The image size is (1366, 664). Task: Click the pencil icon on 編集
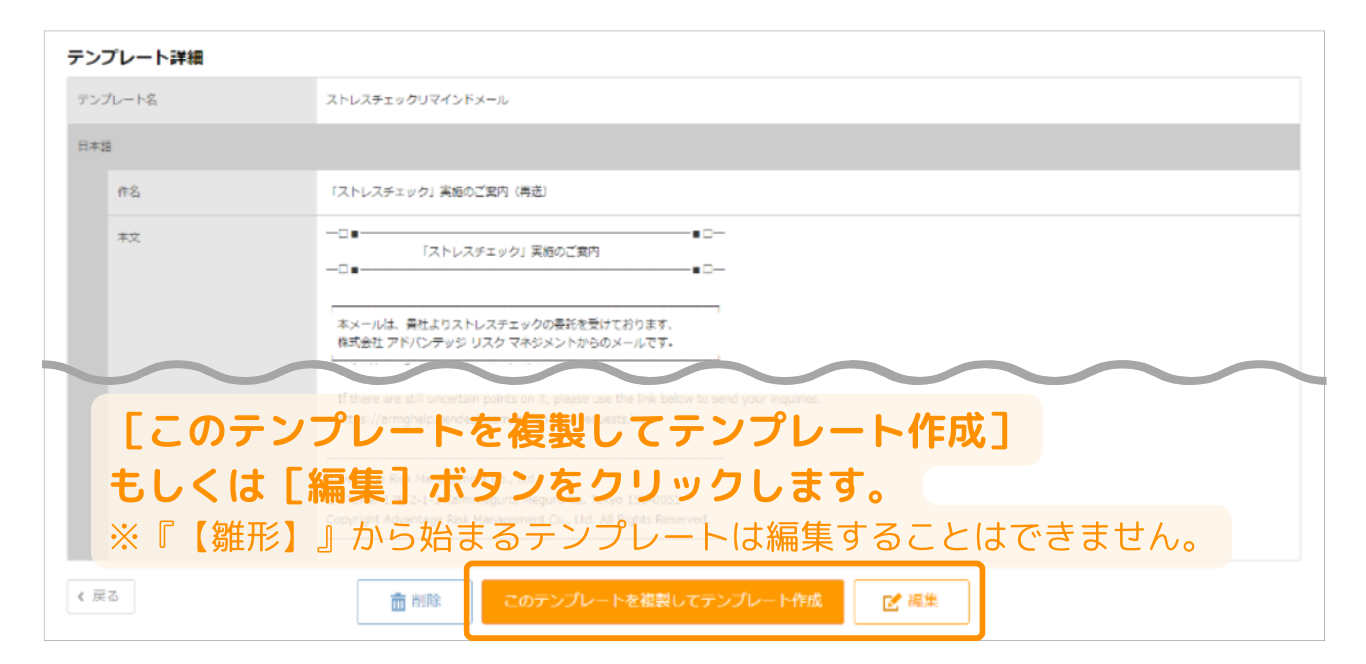pyautogui.click(x=891, y=602)
